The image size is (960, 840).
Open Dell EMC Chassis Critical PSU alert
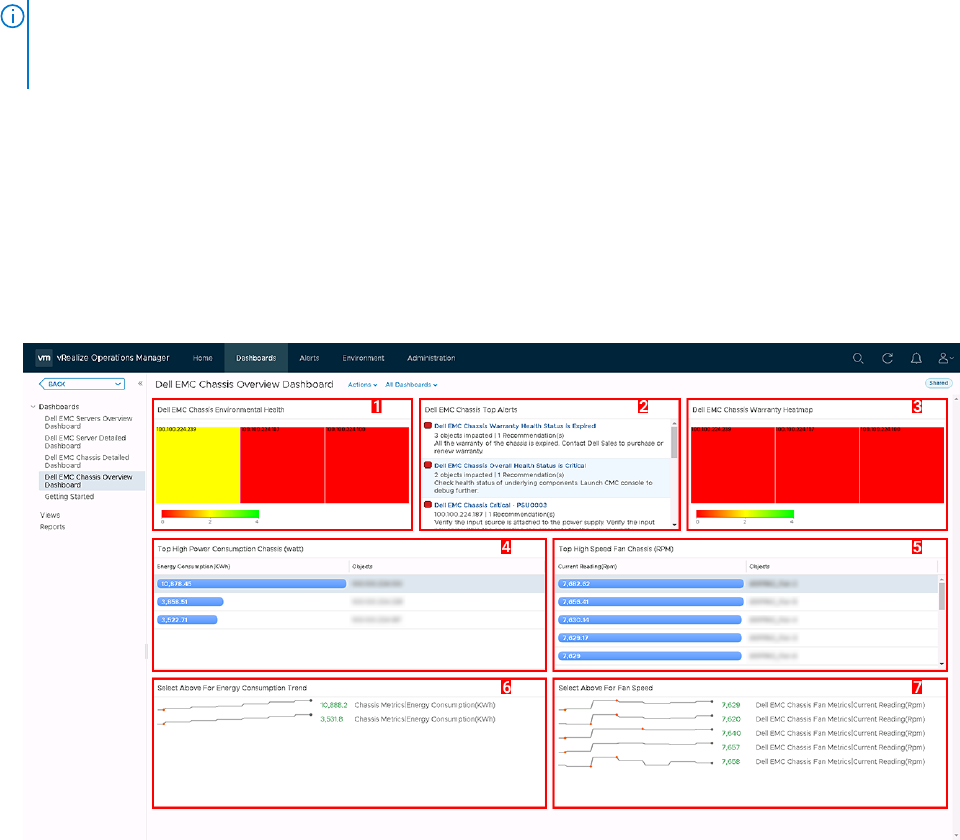coord(490,505)
